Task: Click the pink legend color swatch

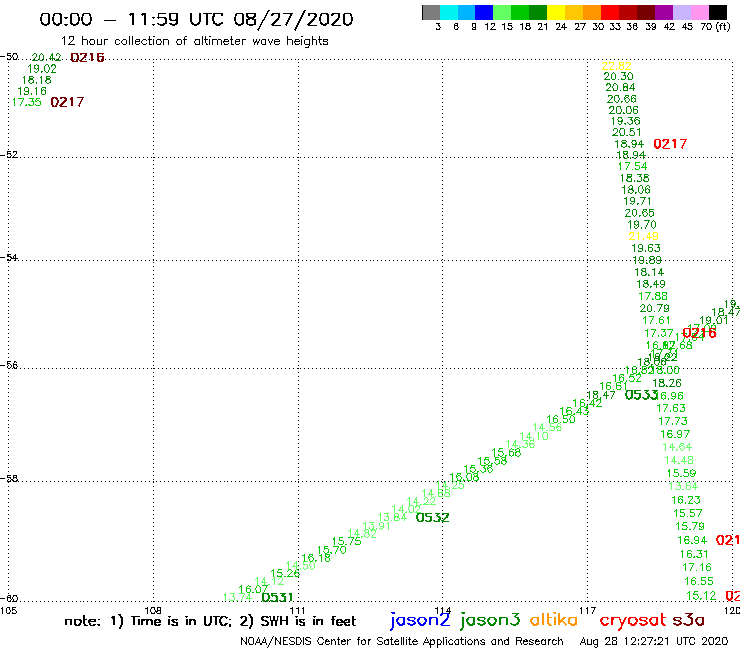Action: click(x=699, y=12)
